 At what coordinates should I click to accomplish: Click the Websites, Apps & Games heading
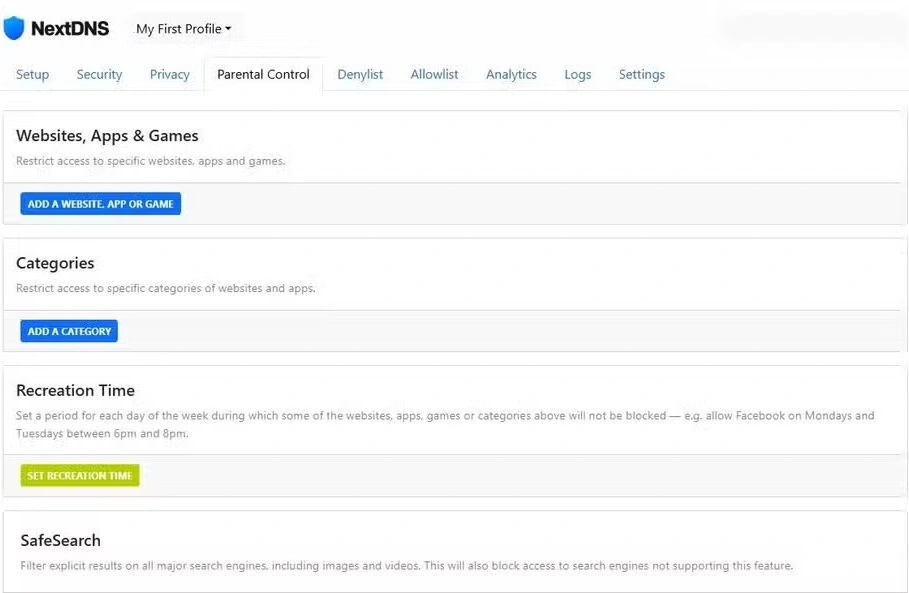[x=107, y=136]
